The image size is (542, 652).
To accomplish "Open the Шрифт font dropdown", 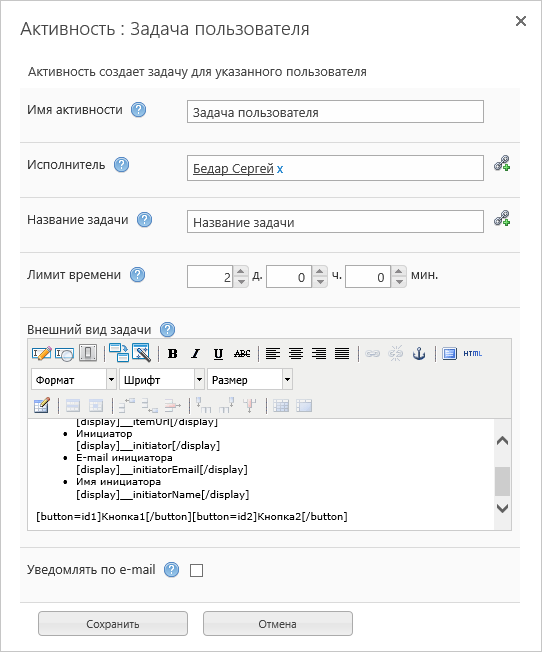I will coord(162,380).
